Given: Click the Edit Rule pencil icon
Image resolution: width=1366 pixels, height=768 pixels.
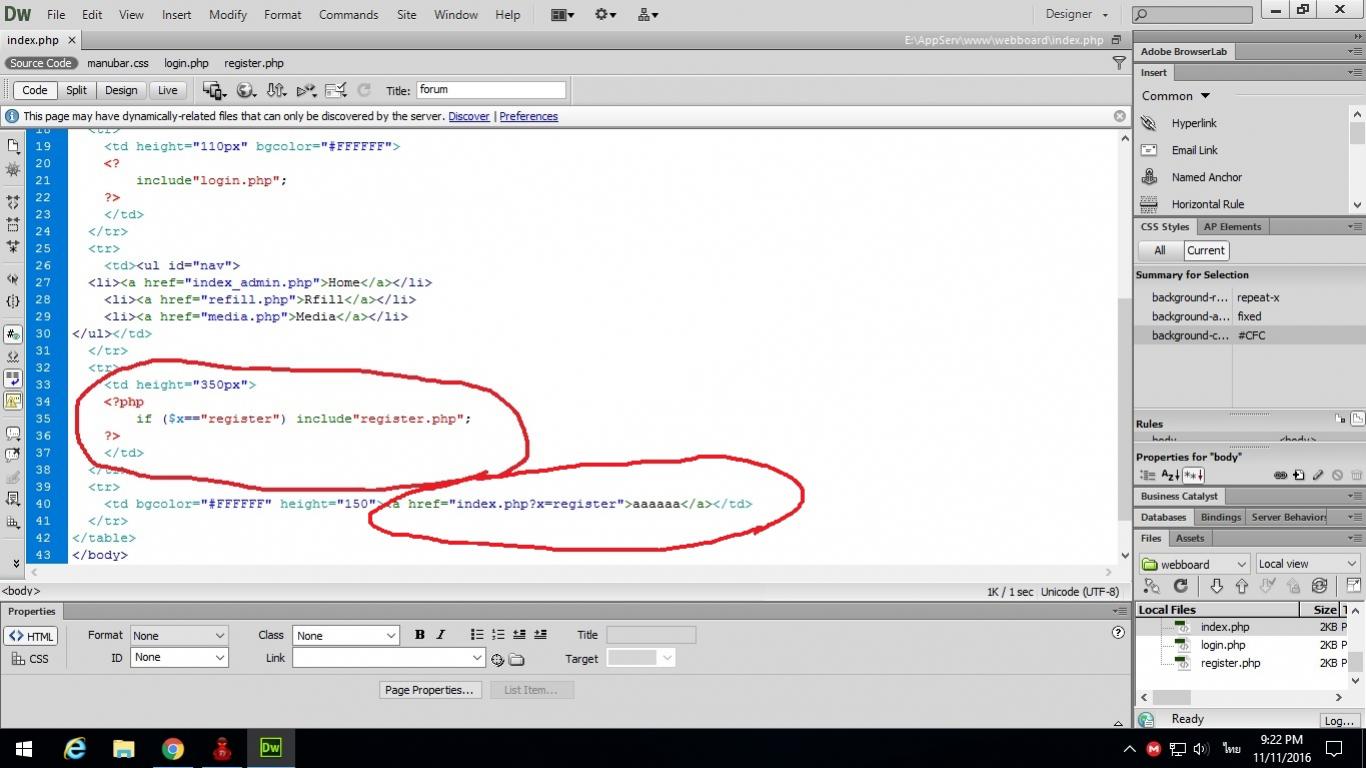Looking at the screenshot, I should tap(1318, 475).
